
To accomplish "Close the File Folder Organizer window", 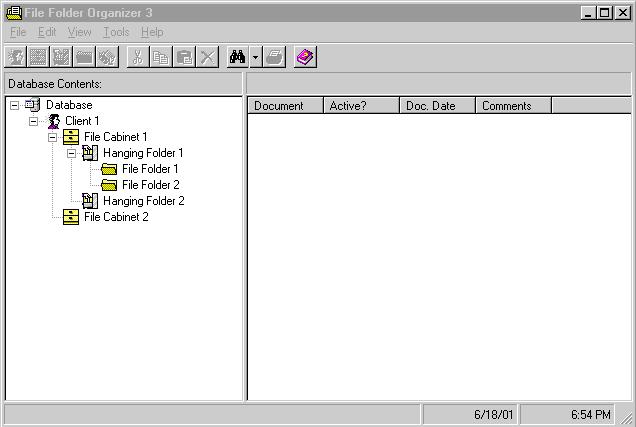I will [622, 13].
